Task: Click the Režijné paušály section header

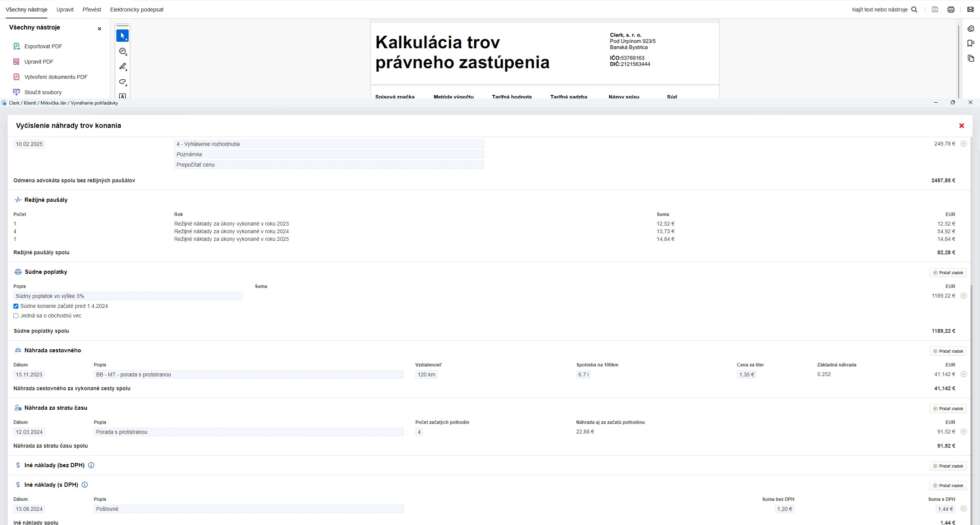Action: (46, 200)
